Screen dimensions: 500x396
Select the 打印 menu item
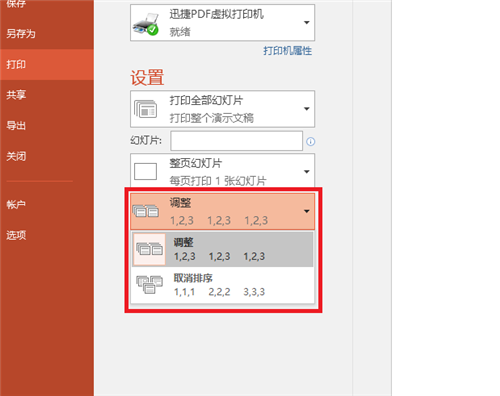[47, 64]
